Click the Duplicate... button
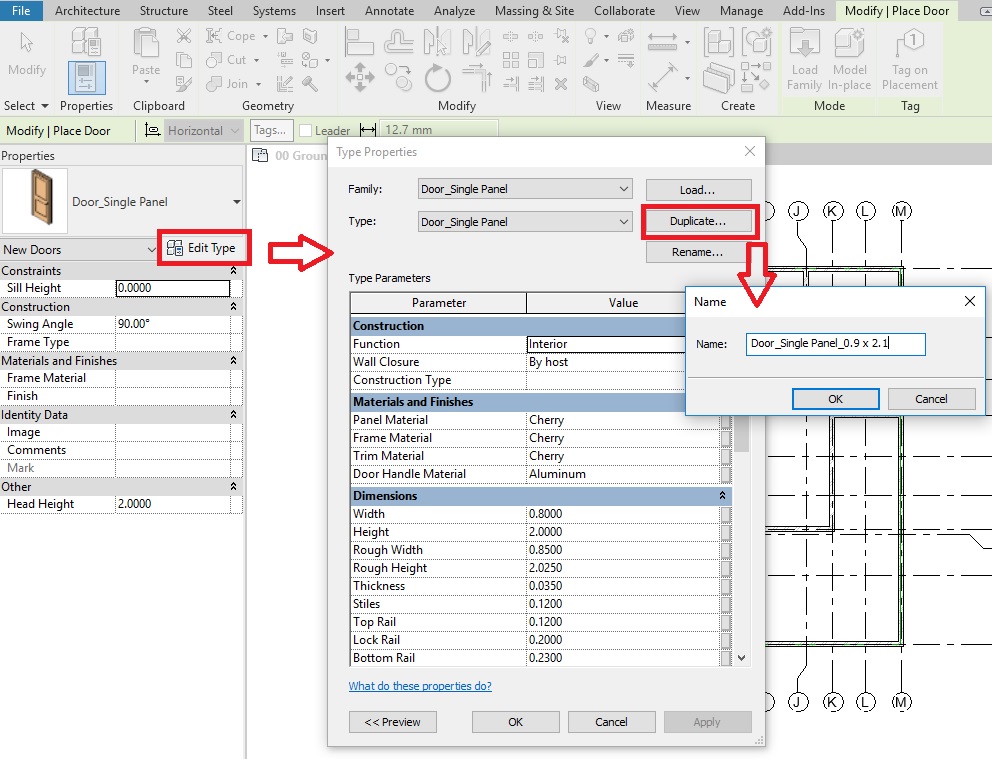Screen dimensions: 992x759 click(x=697, y=221)
